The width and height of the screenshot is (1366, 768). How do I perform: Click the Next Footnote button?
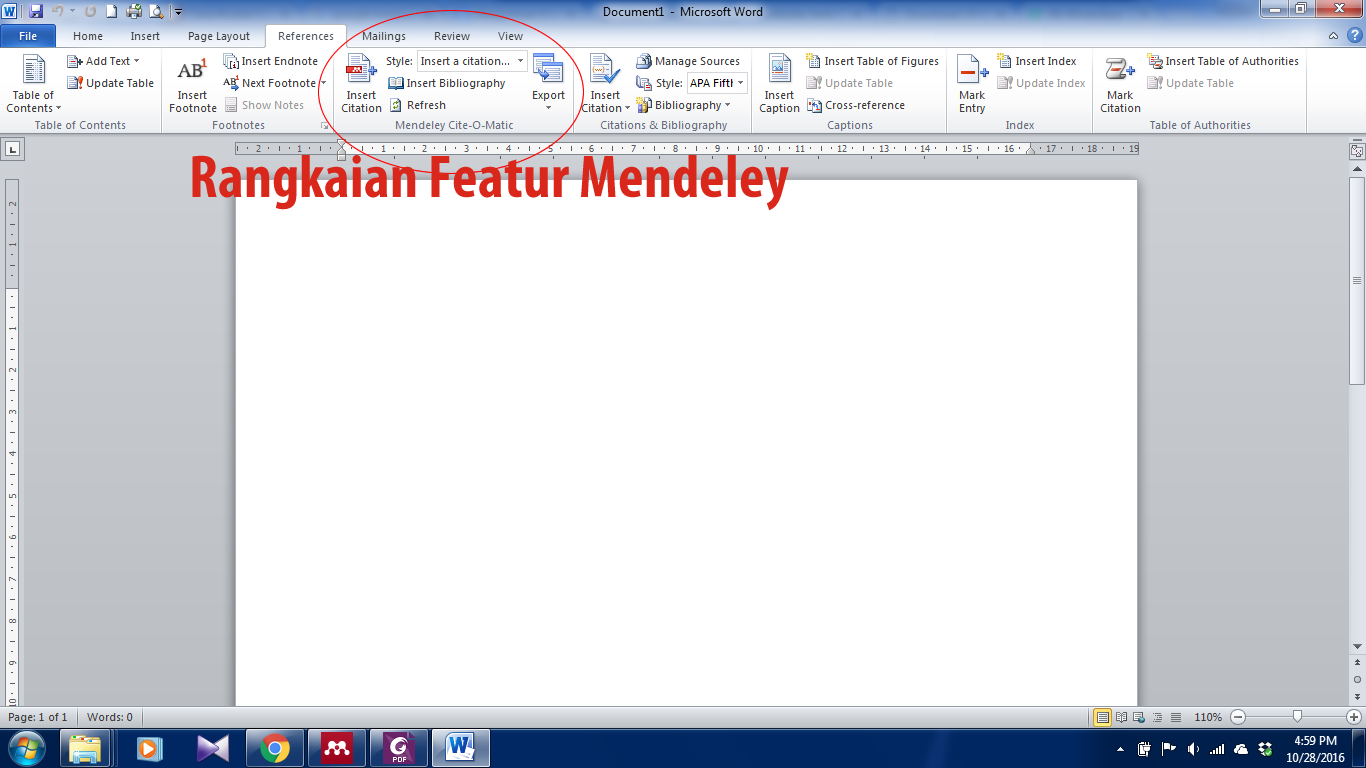(x=269, y=83)
